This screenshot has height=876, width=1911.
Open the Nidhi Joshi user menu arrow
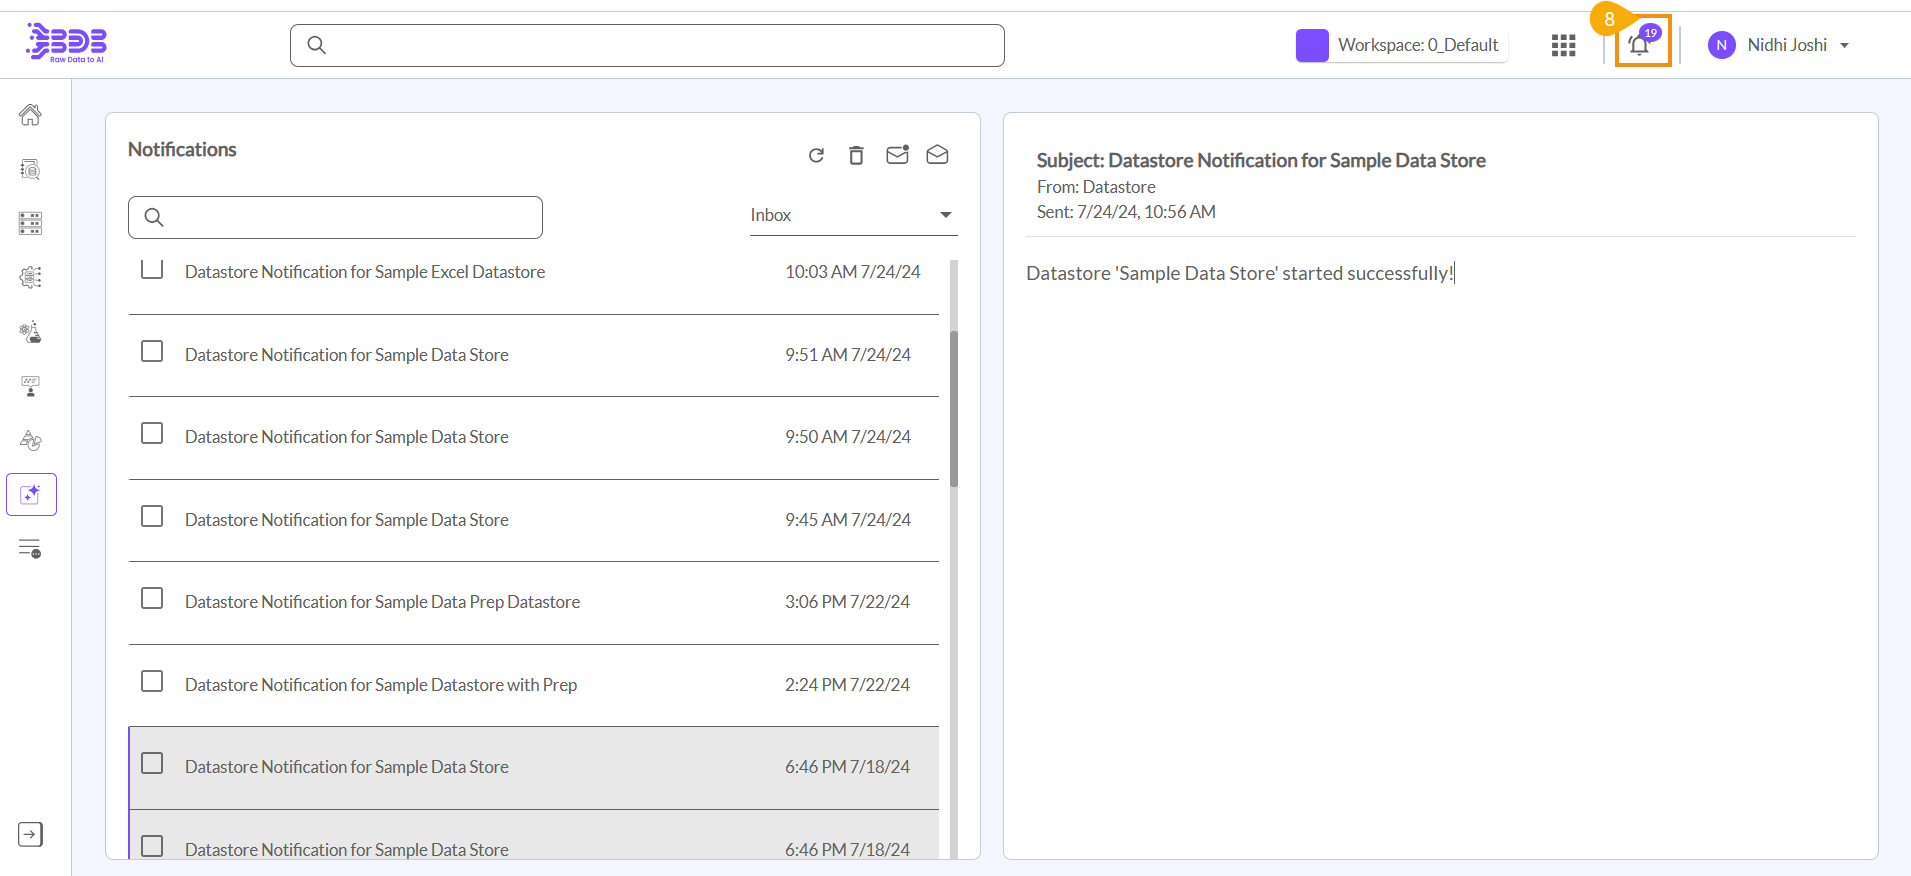pyautogui.click(x=1844, y=45)
